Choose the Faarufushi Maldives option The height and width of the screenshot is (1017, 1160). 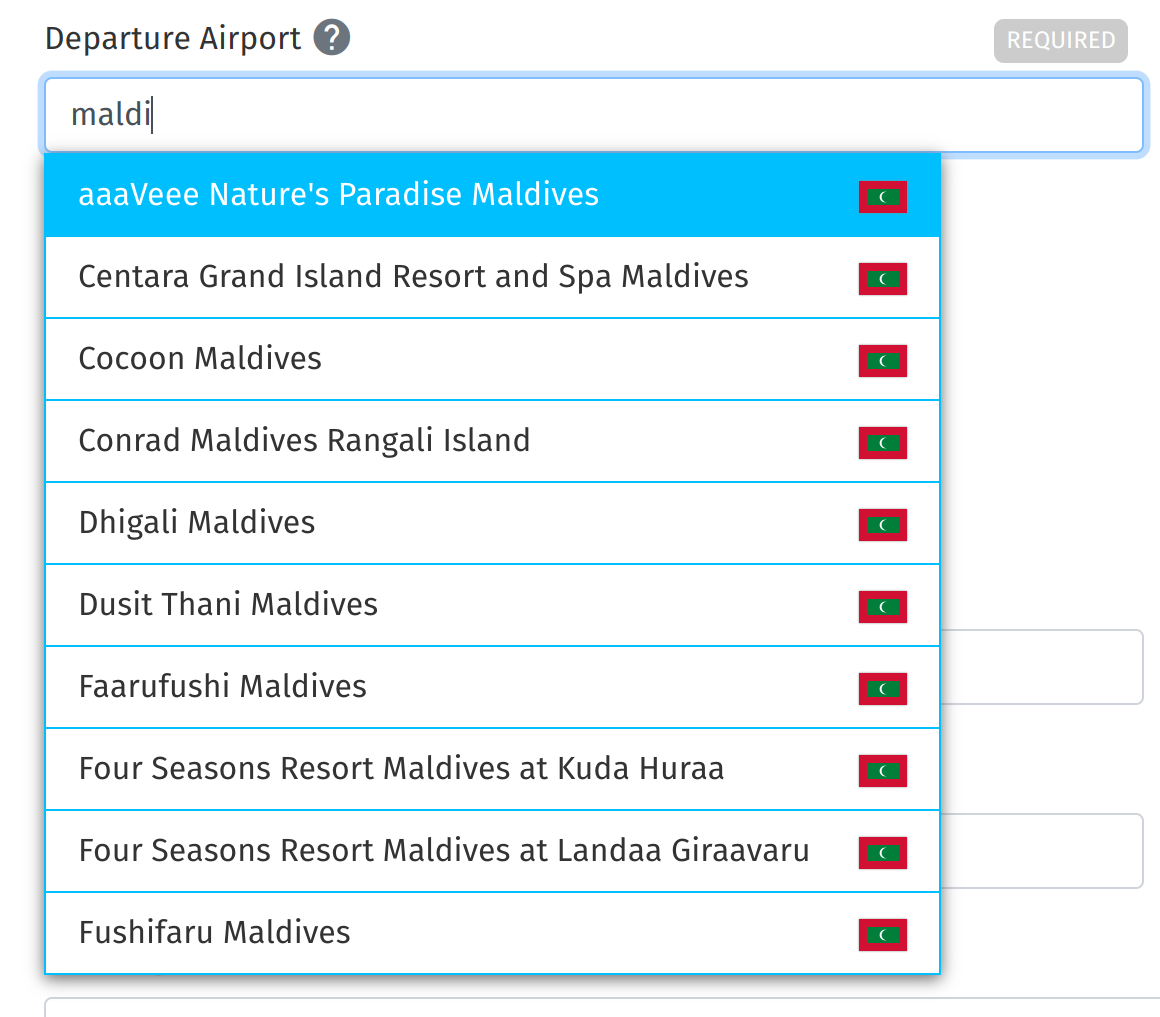point(493,688)
